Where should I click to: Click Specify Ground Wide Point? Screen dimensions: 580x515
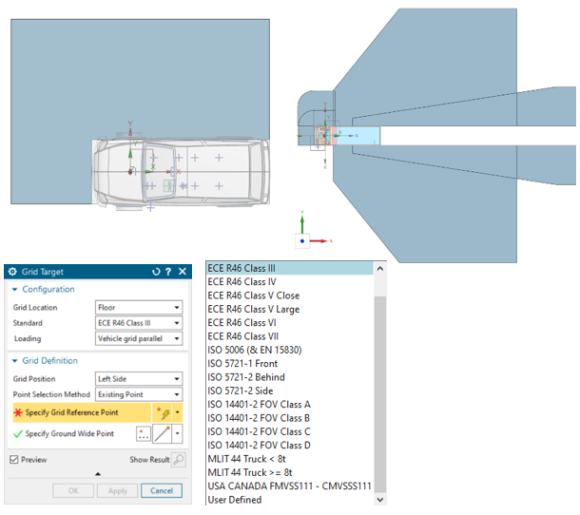point(70,434)
